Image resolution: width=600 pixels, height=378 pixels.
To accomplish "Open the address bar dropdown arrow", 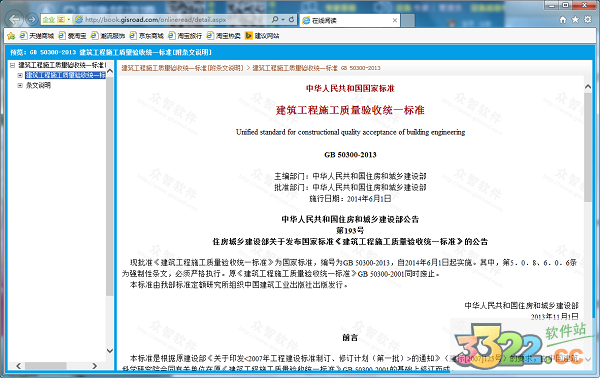I will pyautogui.click(x=283, y=19).
